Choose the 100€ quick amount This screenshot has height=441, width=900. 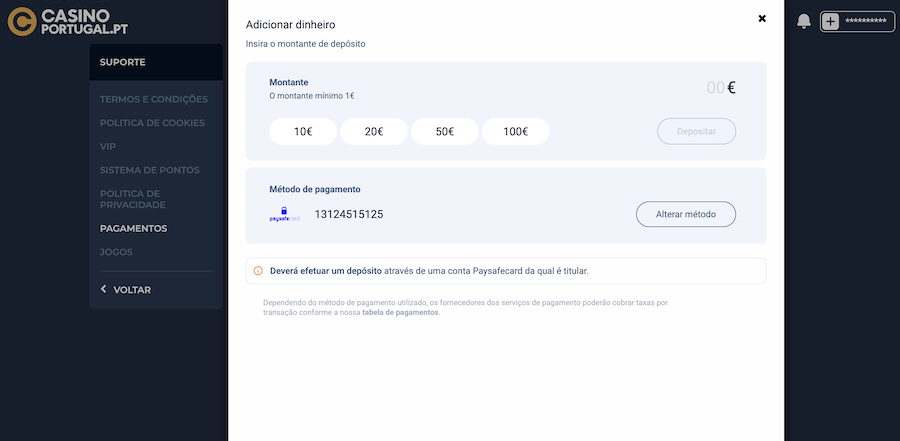516,132
